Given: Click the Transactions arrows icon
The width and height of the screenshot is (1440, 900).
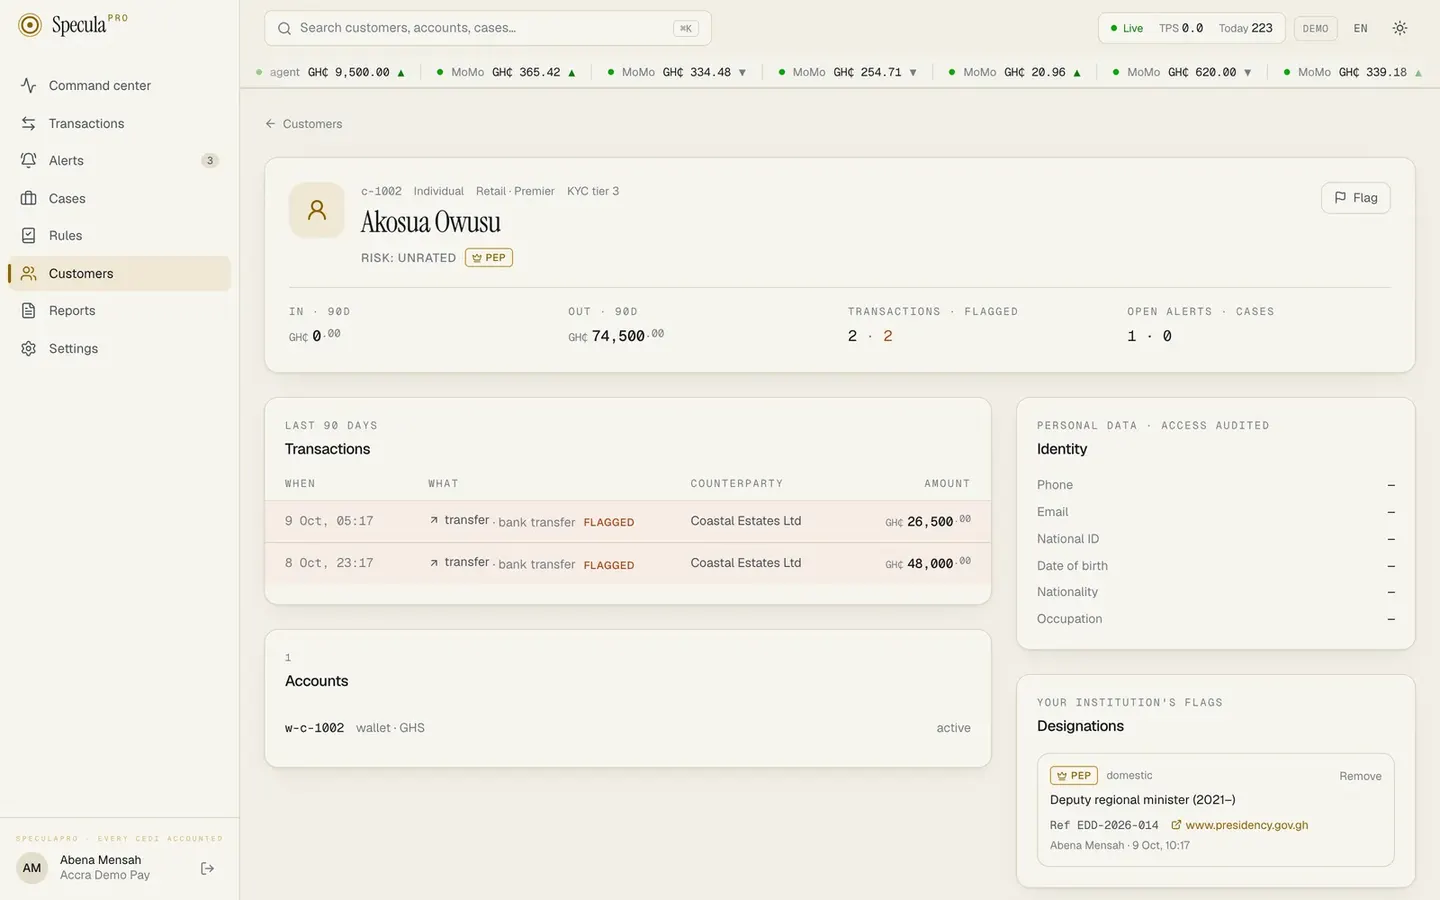Looking at the screenshot, I should click(29, 123).
